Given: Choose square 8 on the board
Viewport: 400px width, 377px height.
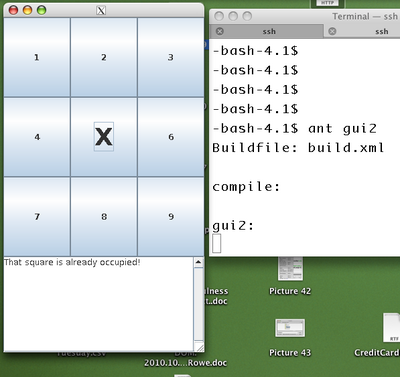Looking at the screenshot, I should click(104, 217).
